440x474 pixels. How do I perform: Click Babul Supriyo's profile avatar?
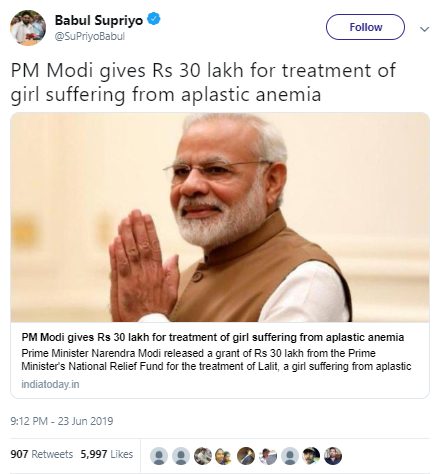(28, 28)
